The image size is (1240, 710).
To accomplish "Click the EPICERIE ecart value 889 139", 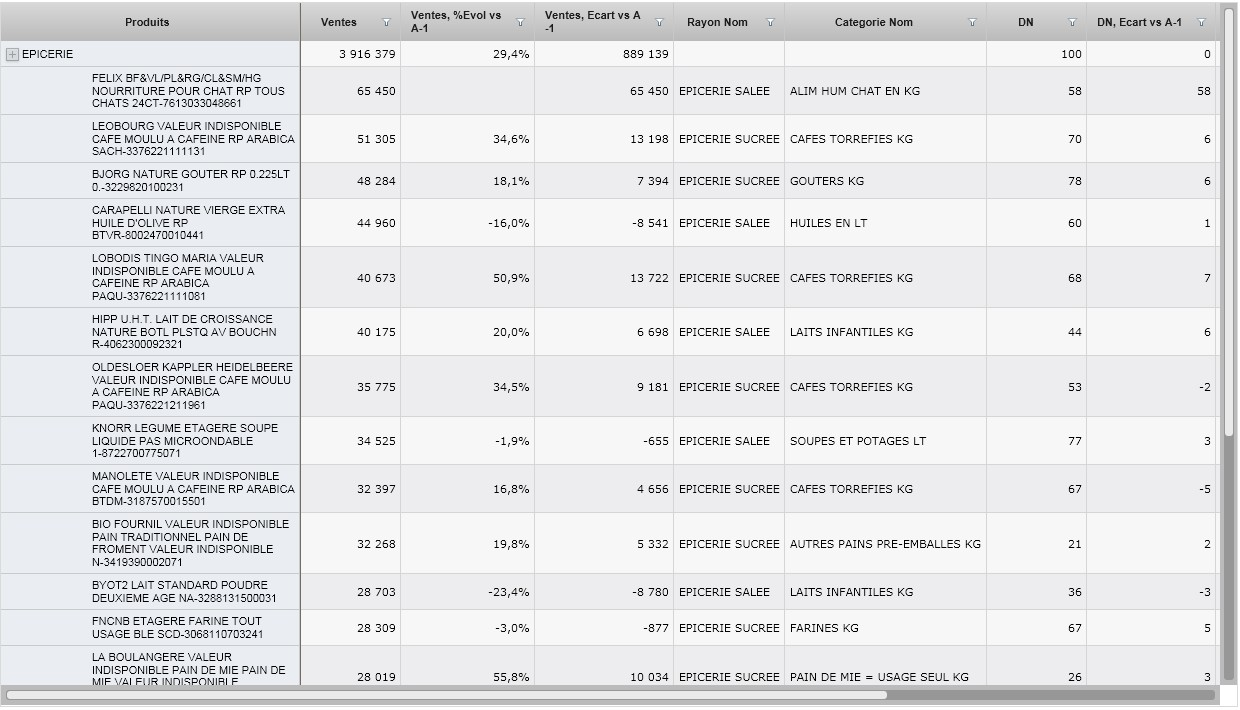I will tap(645, 54).
